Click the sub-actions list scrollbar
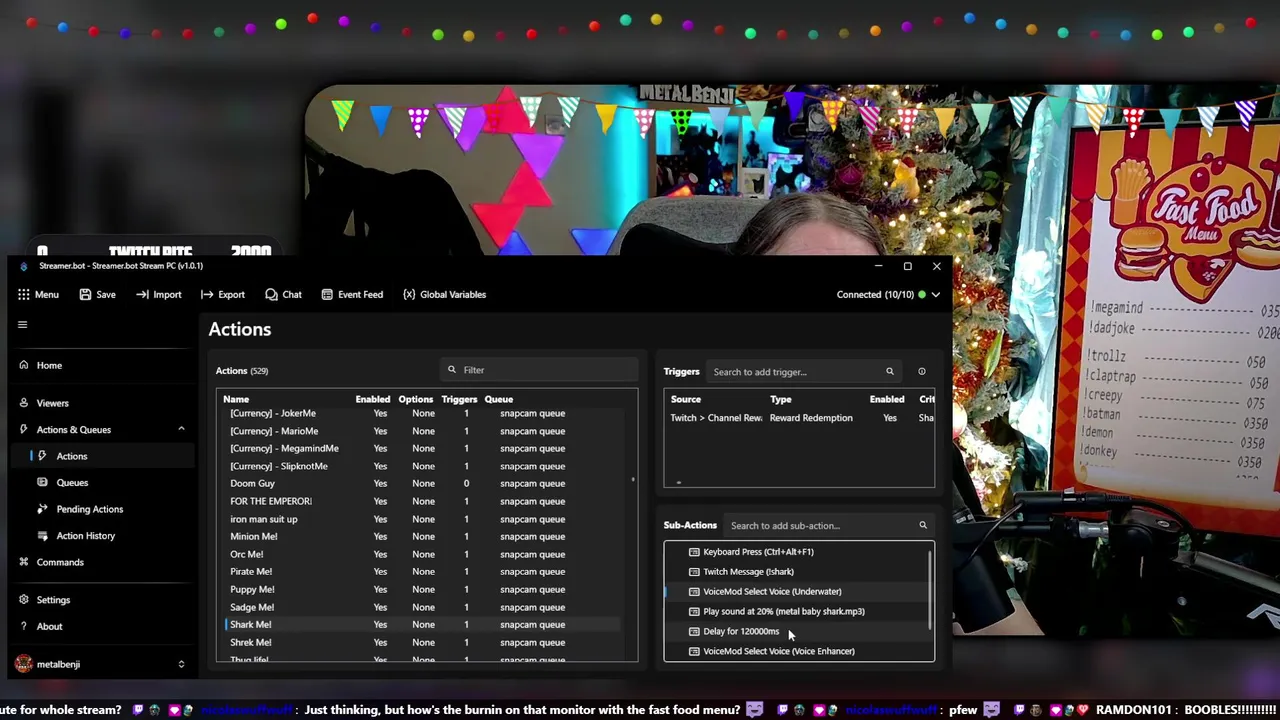Image resolution: width=1280 pixels, height=720 pixels. coord(930,590)
